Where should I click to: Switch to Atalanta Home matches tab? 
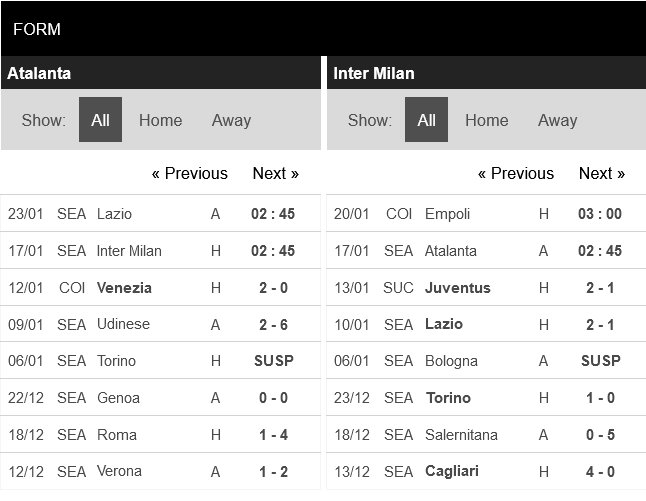(160, 120)
